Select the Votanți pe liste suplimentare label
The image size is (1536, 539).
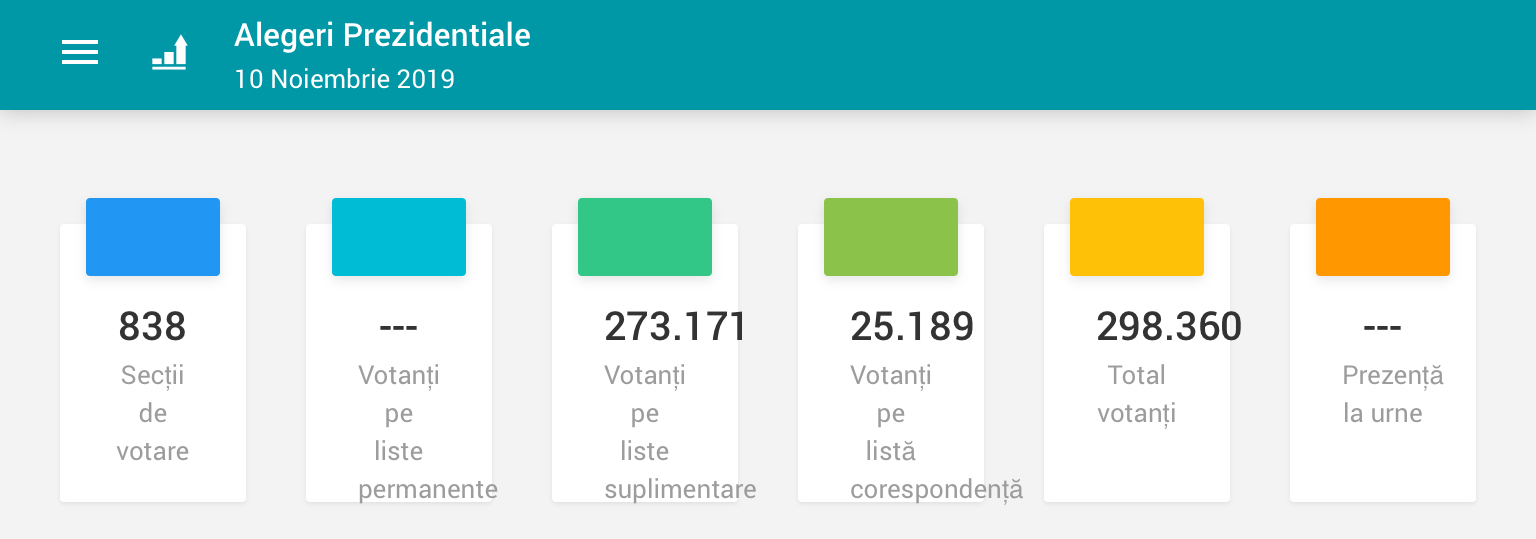coord(645,432)
